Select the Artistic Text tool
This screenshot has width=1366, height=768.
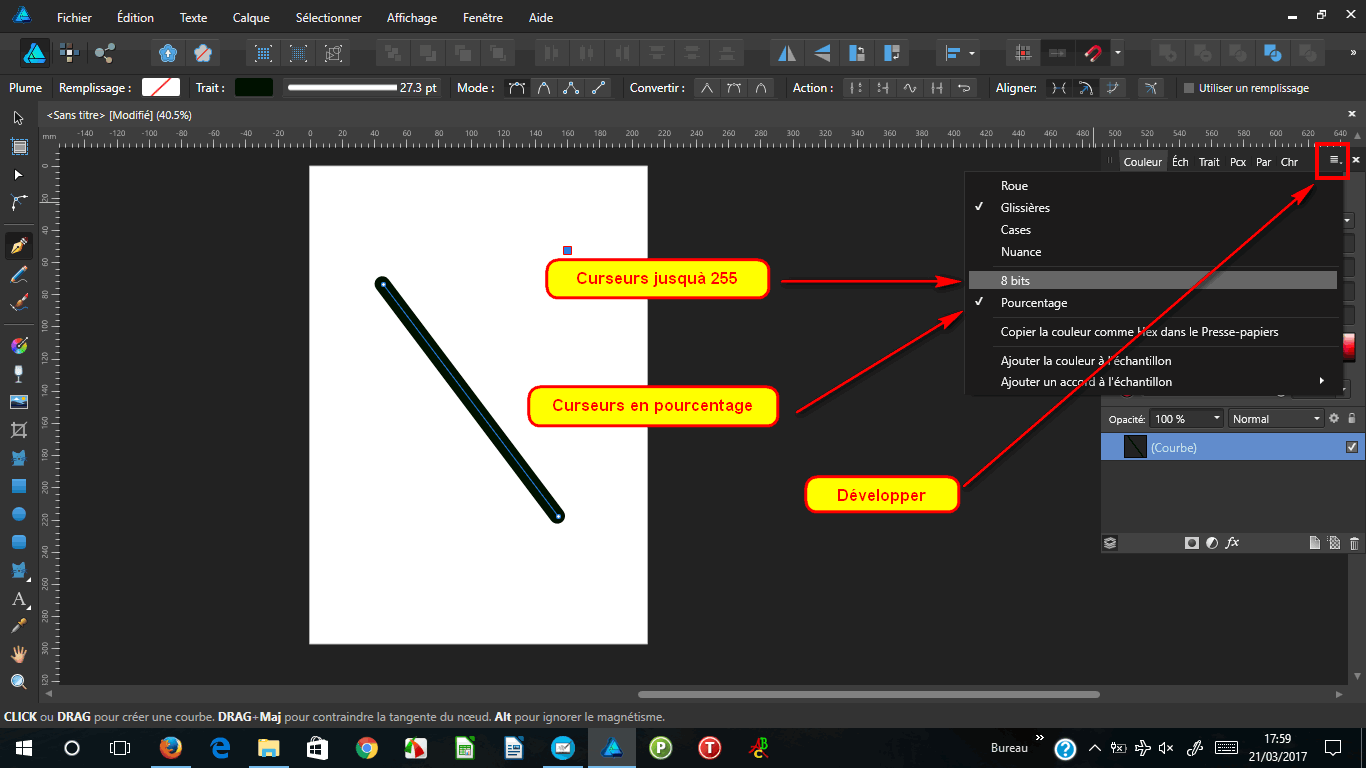(x=18, y=599)
